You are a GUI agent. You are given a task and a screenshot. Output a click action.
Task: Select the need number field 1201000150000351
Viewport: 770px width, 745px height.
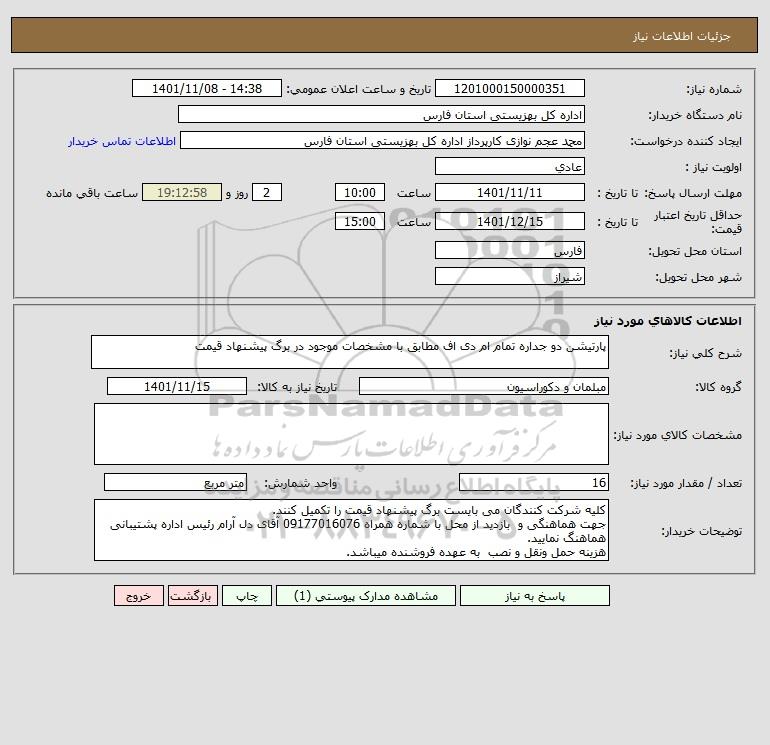510,88
